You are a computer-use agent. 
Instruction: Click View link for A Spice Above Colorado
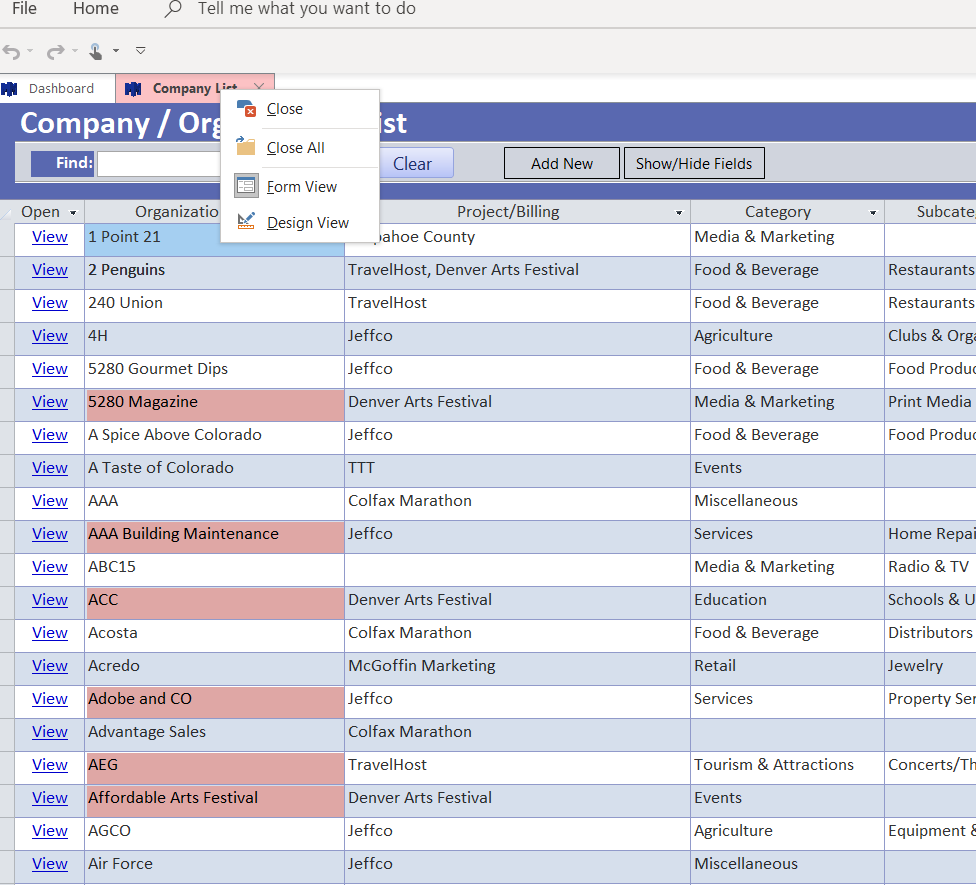50,435
